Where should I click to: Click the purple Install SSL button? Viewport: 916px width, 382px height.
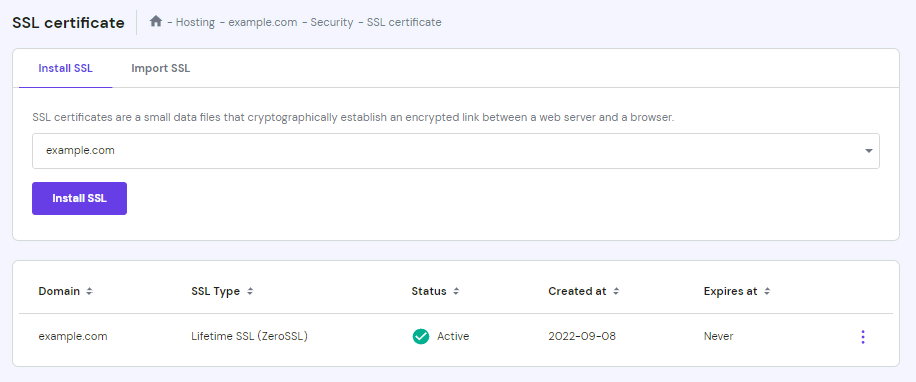pos(79,199)
